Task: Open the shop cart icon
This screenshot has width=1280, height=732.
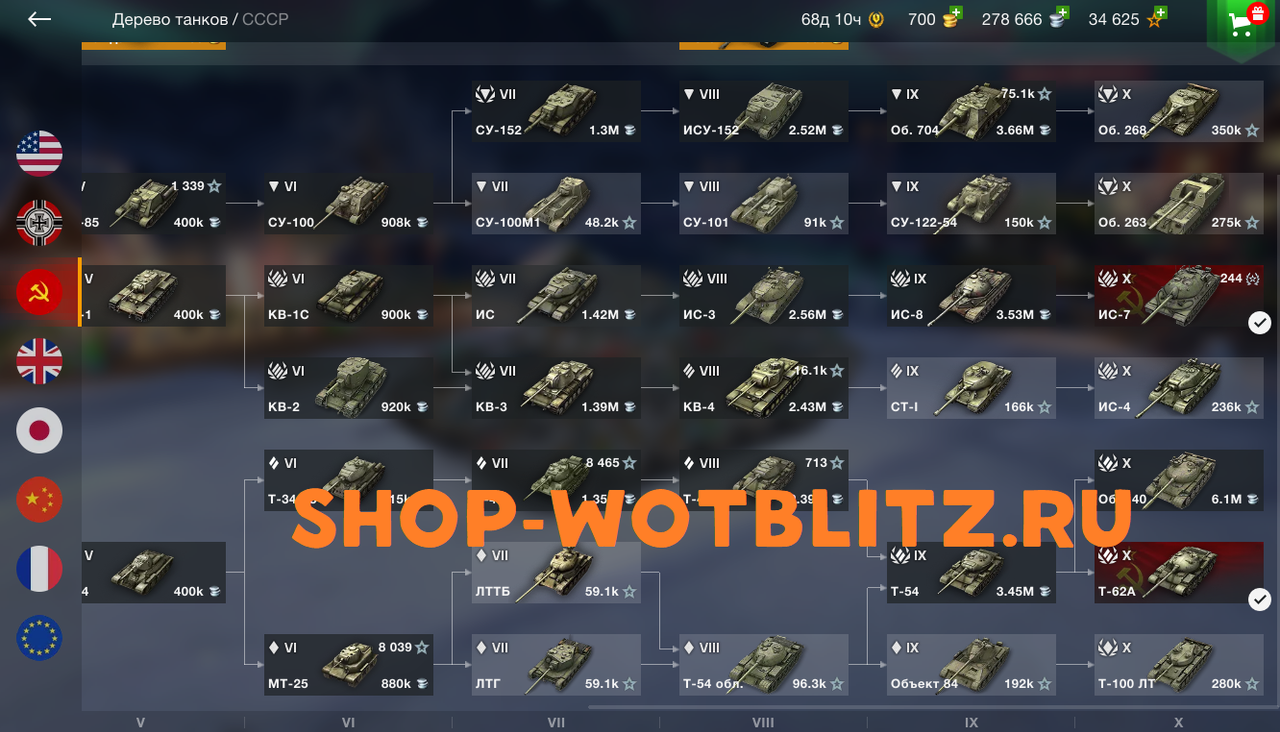Action: tap(1242, 24)
